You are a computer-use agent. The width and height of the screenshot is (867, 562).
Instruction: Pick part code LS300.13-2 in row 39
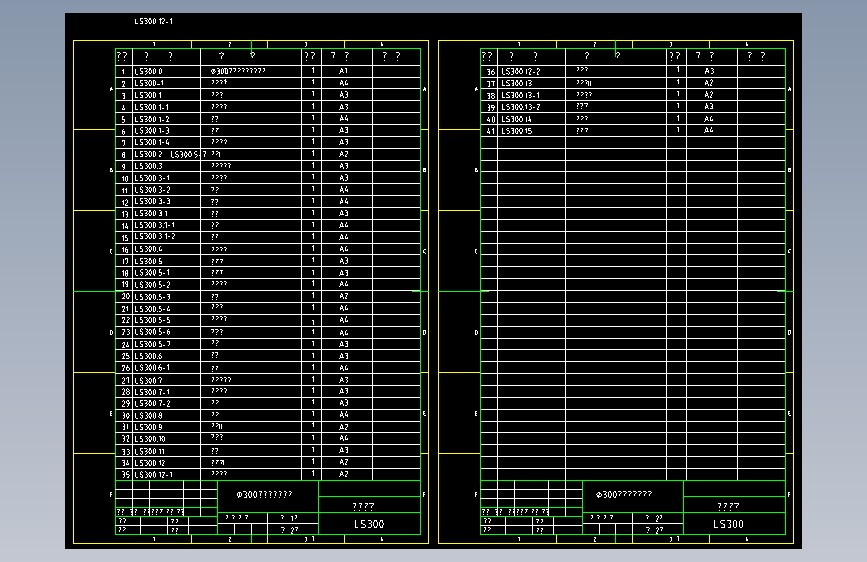pyautogui.click(x=521, y=107)
